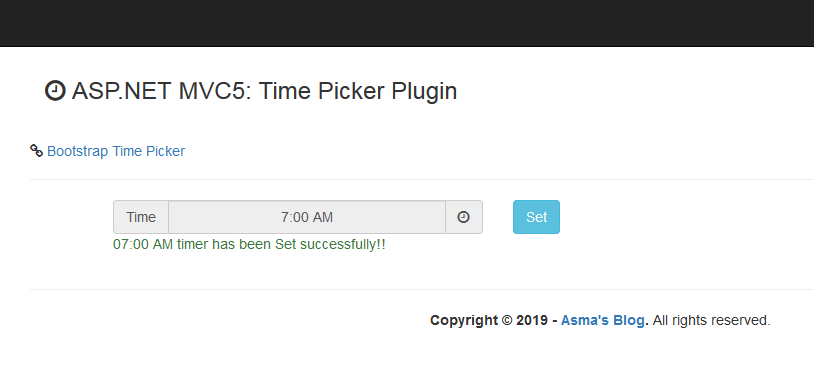Click the dark navigation bar at the top

click(407, 23)
